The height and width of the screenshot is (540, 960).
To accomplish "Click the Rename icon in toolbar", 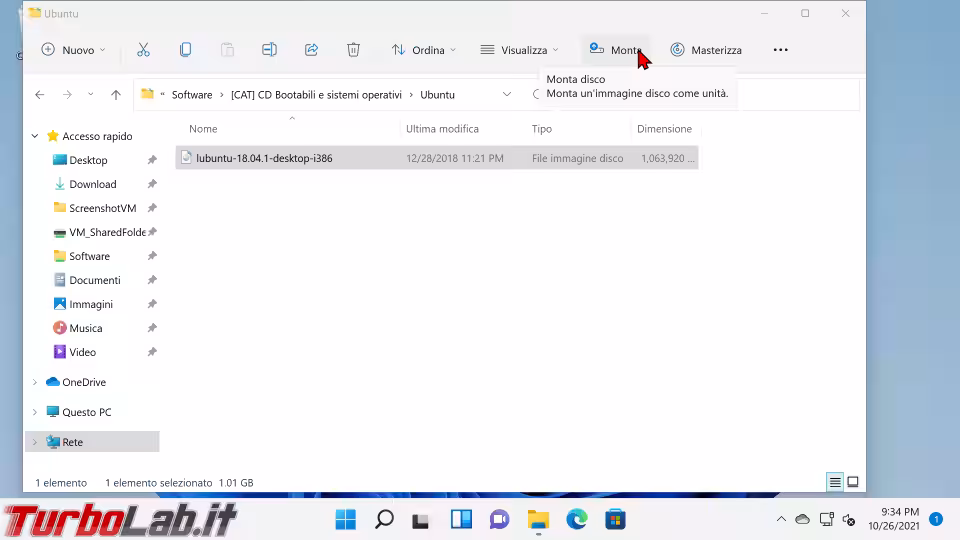I will [x=269, y=50].
